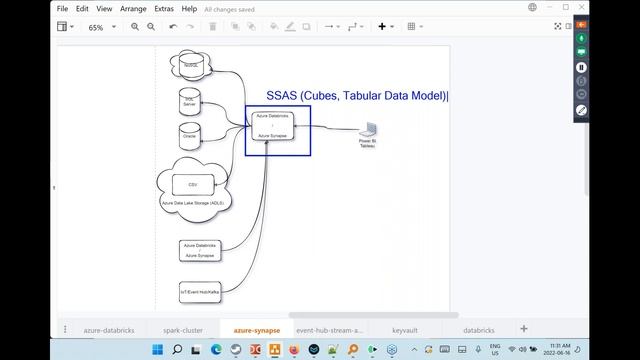Click the language globe icon
The width and height of the screenshot is (640, 360).
[x=532, y=7]
